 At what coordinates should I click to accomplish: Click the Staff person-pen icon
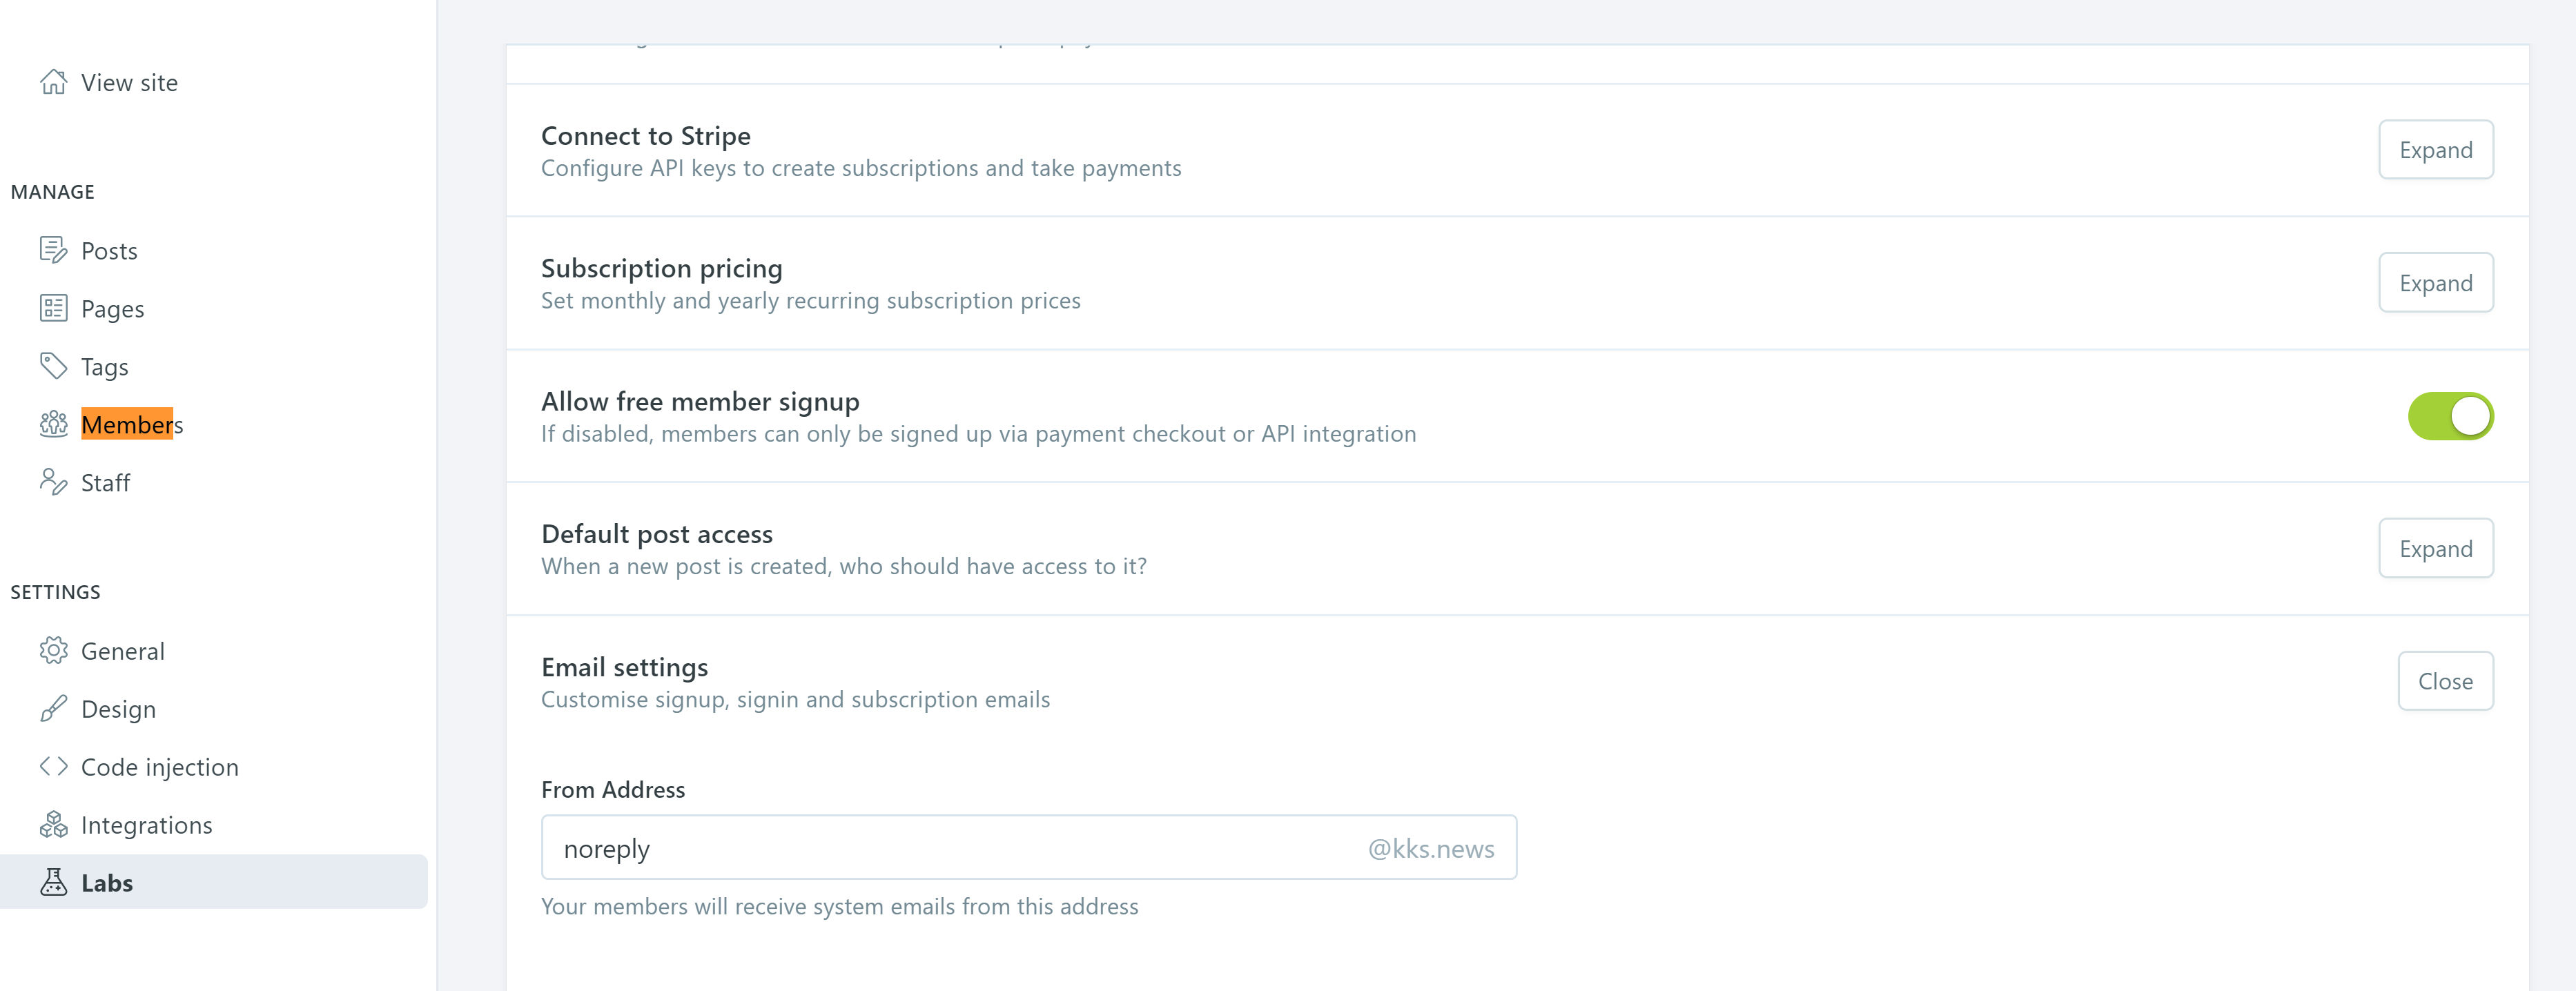(x=53, y=482)
